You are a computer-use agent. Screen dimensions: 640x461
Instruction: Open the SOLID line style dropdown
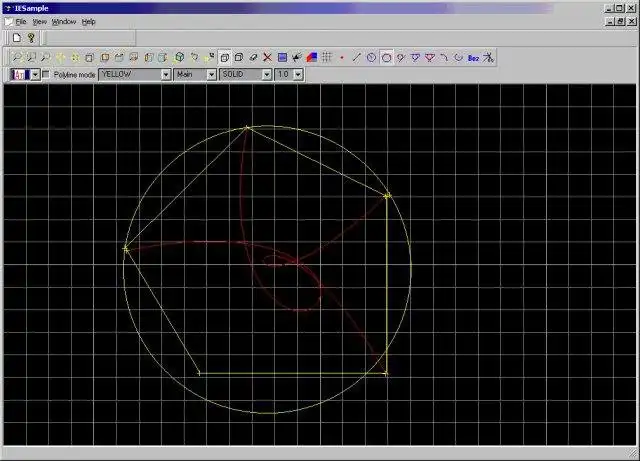(x=267, y=74)
